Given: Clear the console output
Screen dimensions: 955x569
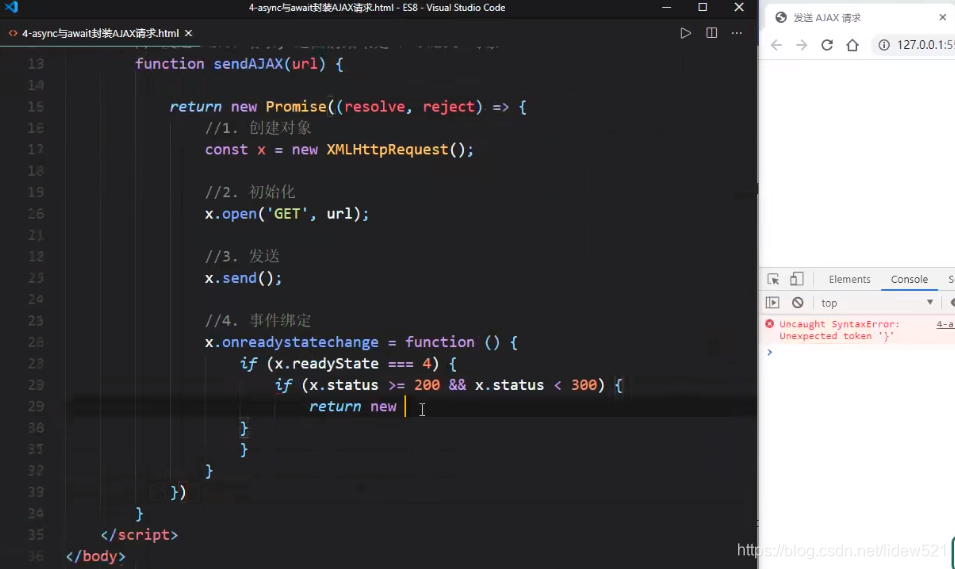Looking at the screenshot, I should click(x=798, y=303).
